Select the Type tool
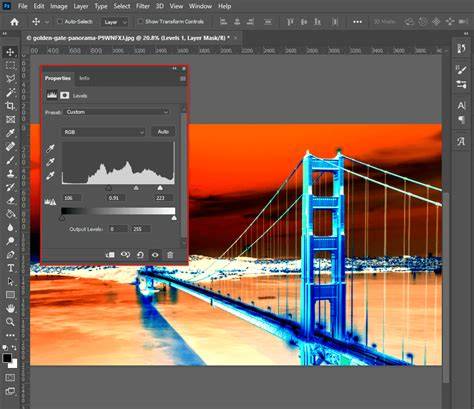 [10, 268]
